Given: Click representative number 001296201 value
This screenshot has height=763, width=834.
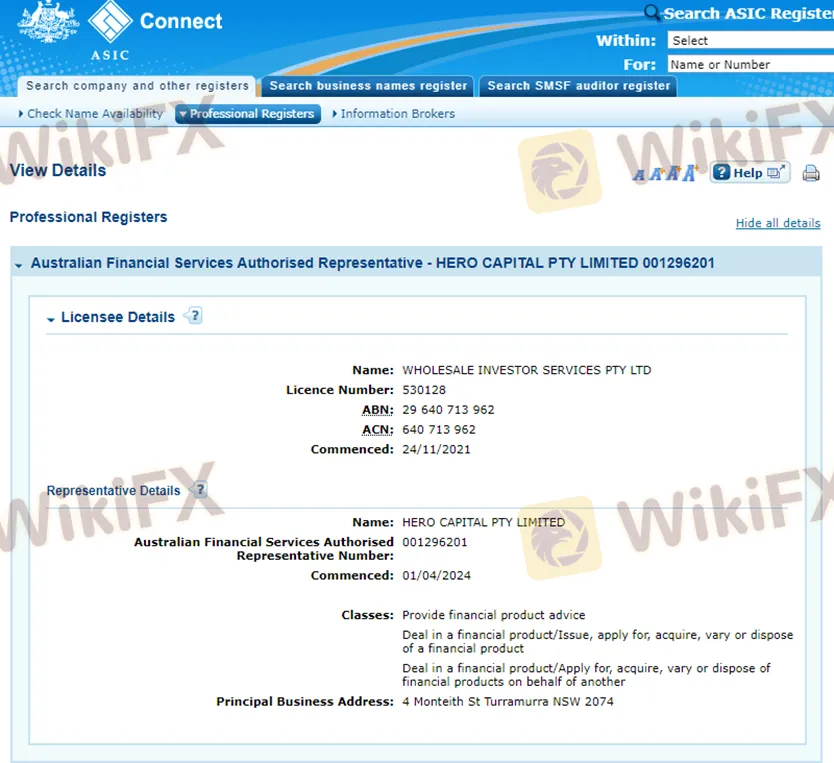Looking at the screenshot, I should (x=435, y=542).
